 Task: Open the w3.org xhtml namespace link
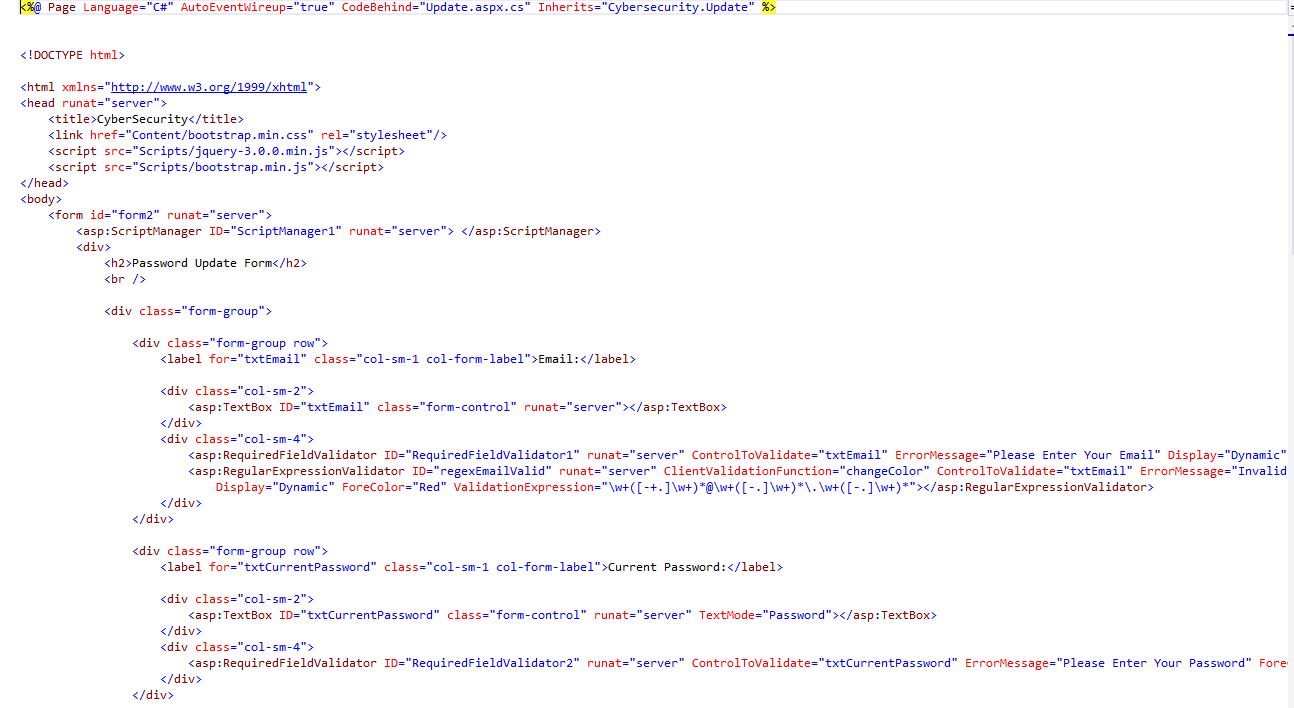(209, 87)
